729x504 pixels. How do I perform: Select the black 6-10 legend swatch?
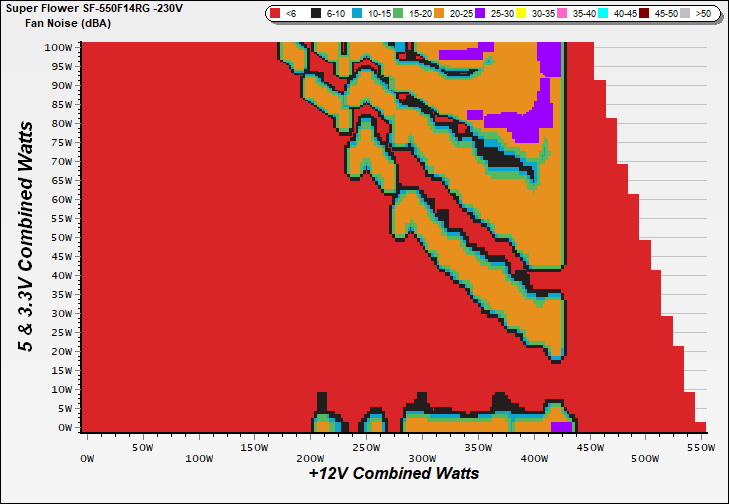(x=317, y=14)
